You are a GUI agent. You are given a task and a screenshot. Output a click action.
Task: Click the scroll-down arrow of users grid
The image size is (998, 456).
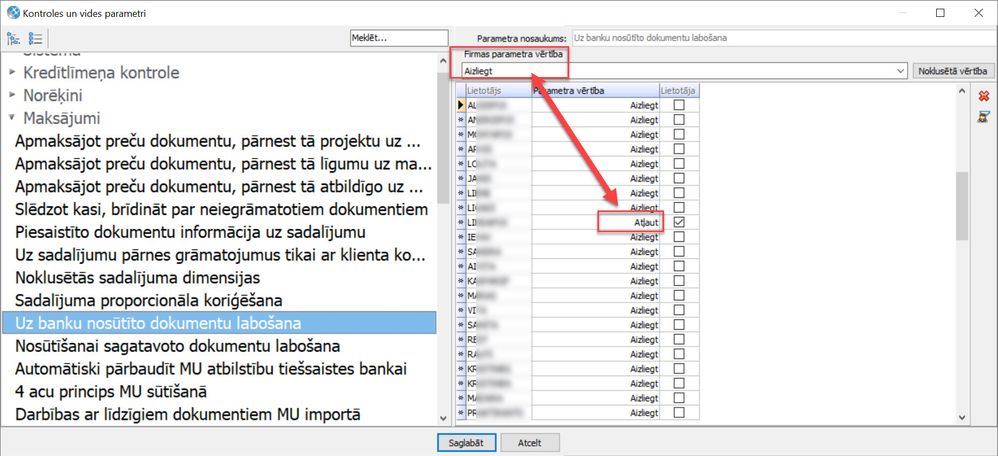pyautogui.click(x=962, y=417)
